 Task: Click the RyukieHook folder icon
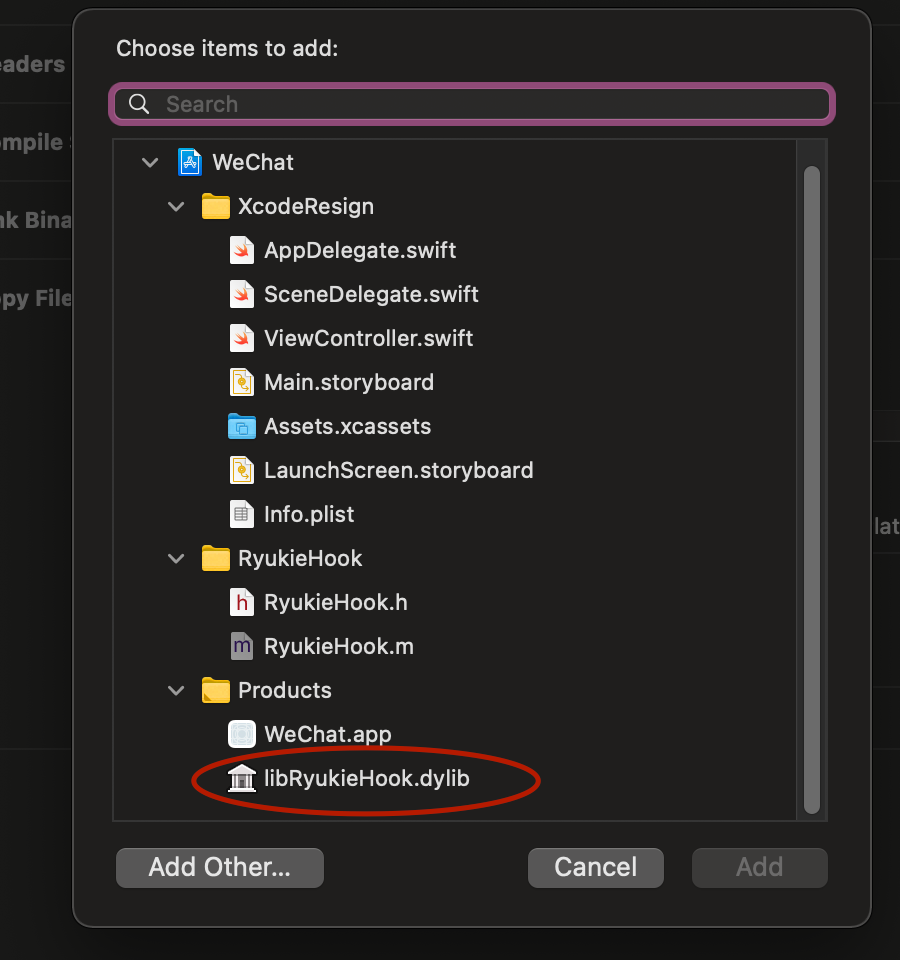[216, 558]
